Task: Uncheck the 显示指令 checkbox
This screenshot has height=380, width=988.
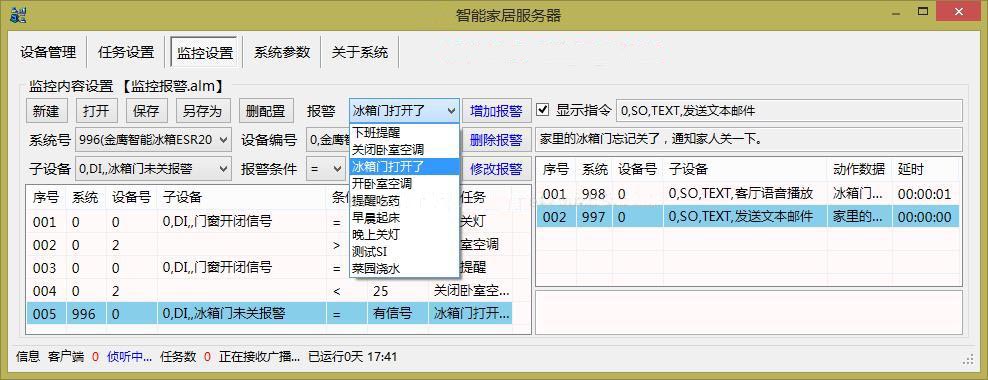Action: pos(543,110)
